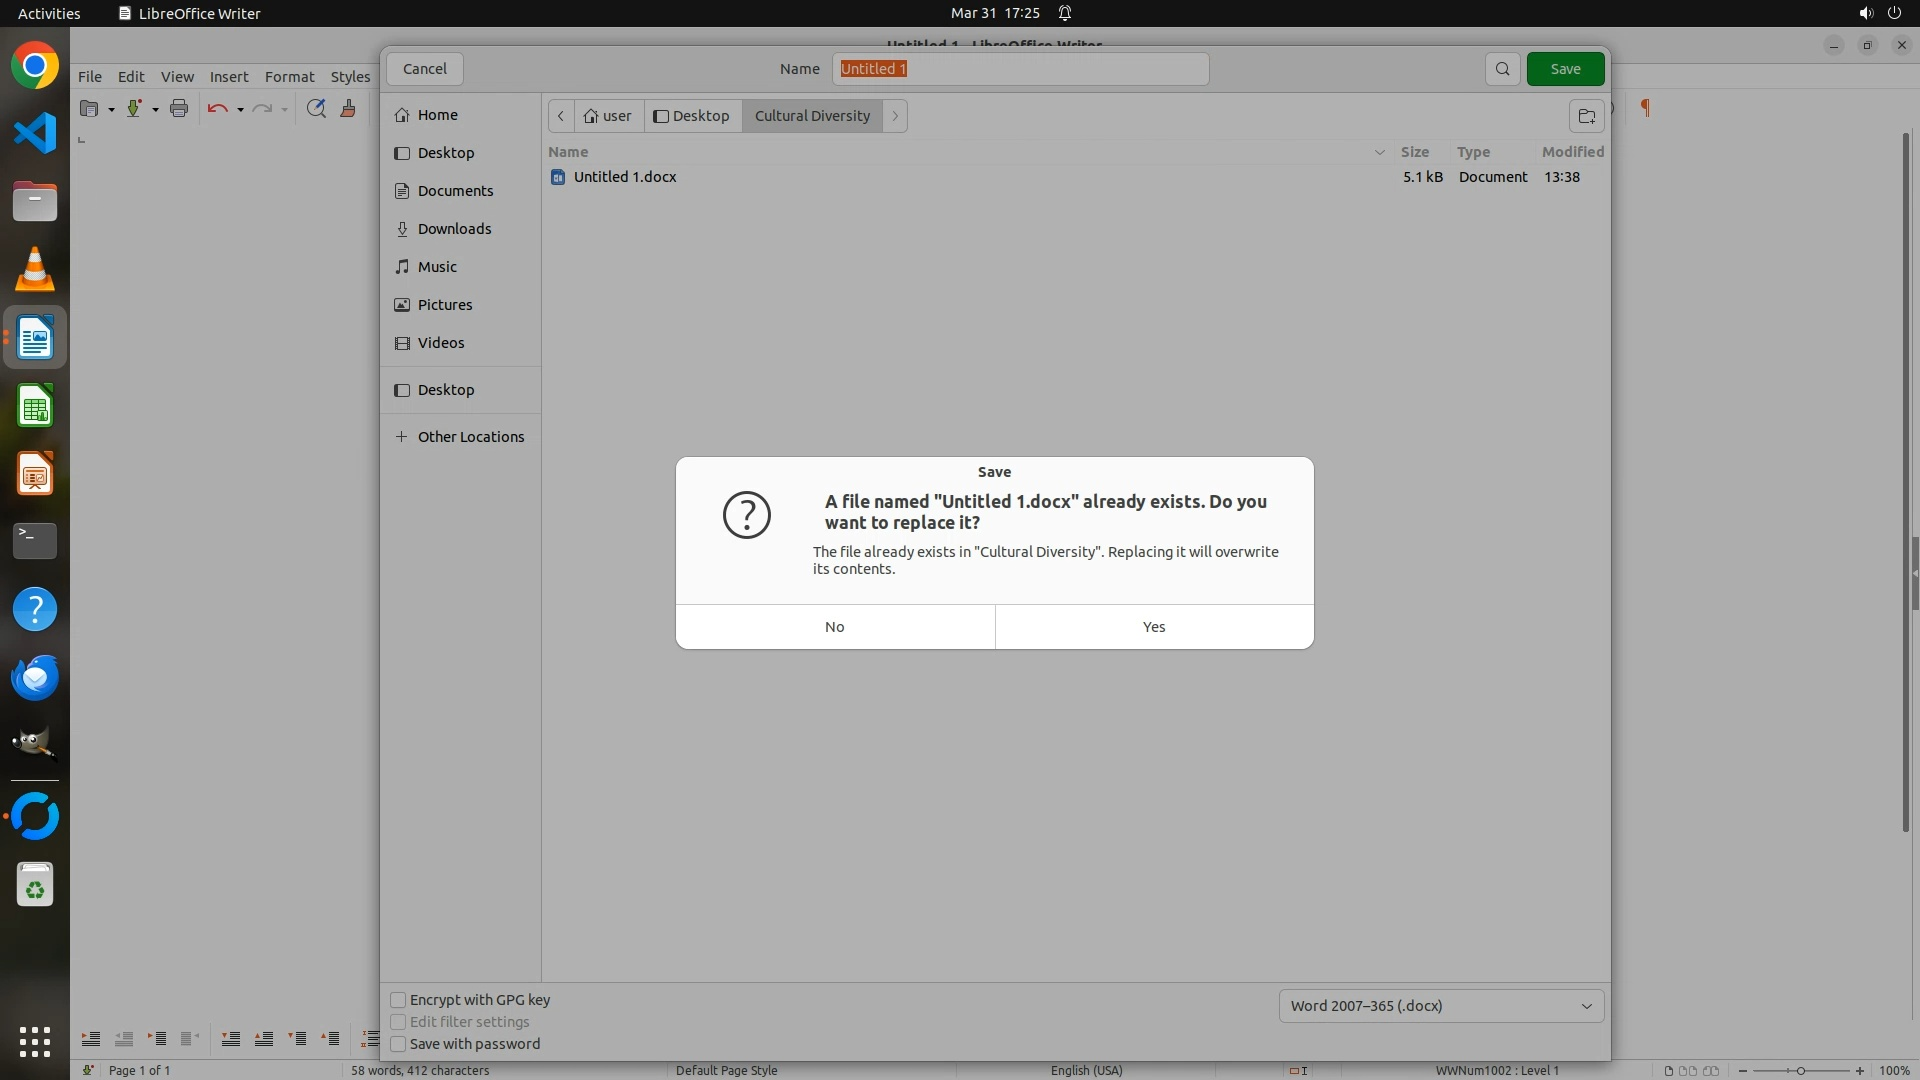
Task: Open the Word 2007-365 file type dropdown
Action: tap(1441, 1006)
